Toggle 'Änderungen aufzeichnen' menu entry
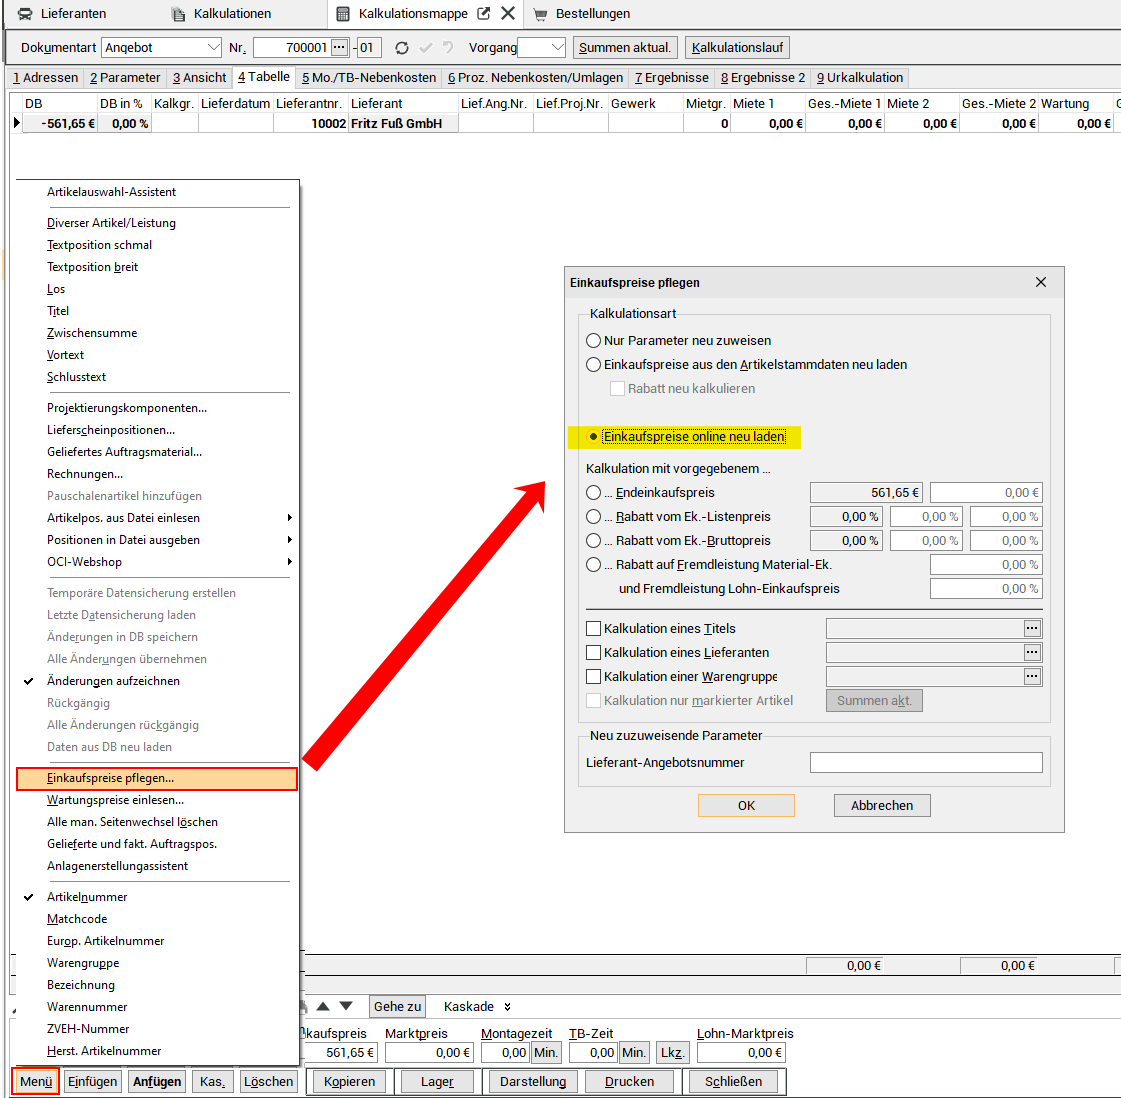The height and width of the screenshot is (1098, 1121). [157, 681]
